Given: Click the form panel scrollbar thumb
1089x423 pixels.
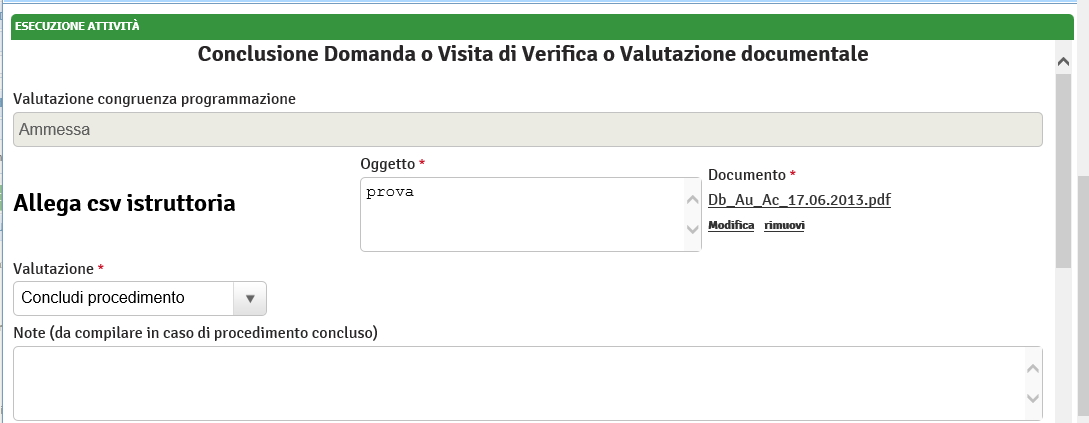Looking at the screenshot, I should tap(1064, 170).
